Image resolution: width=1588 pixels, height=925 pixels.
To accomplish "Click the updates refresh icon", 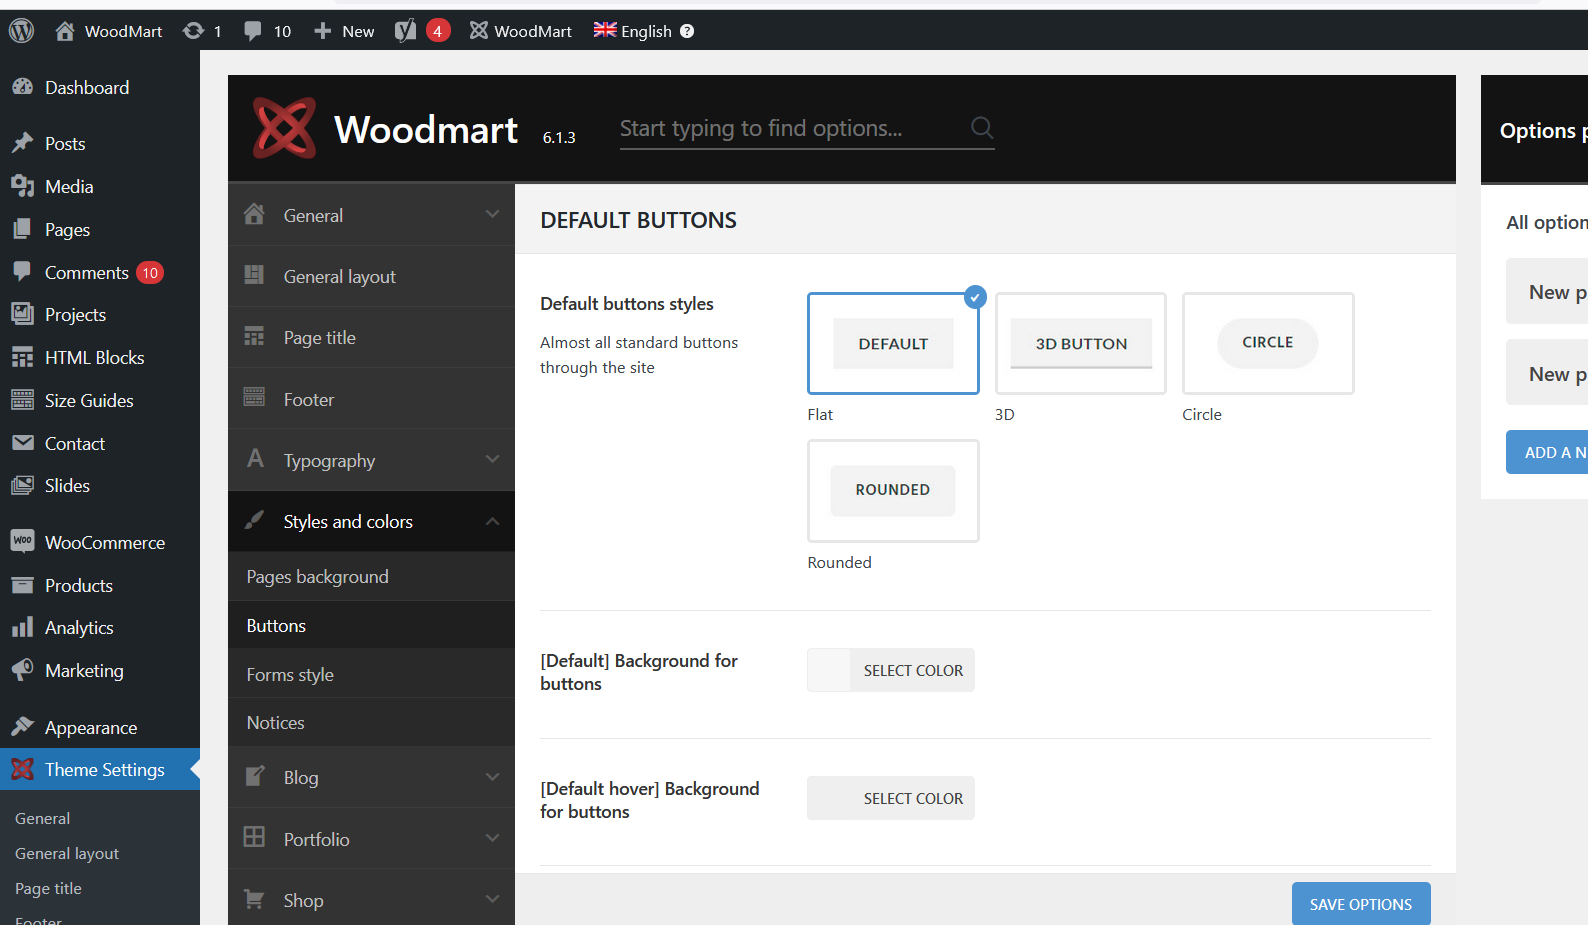I will [x=193, y=31].
